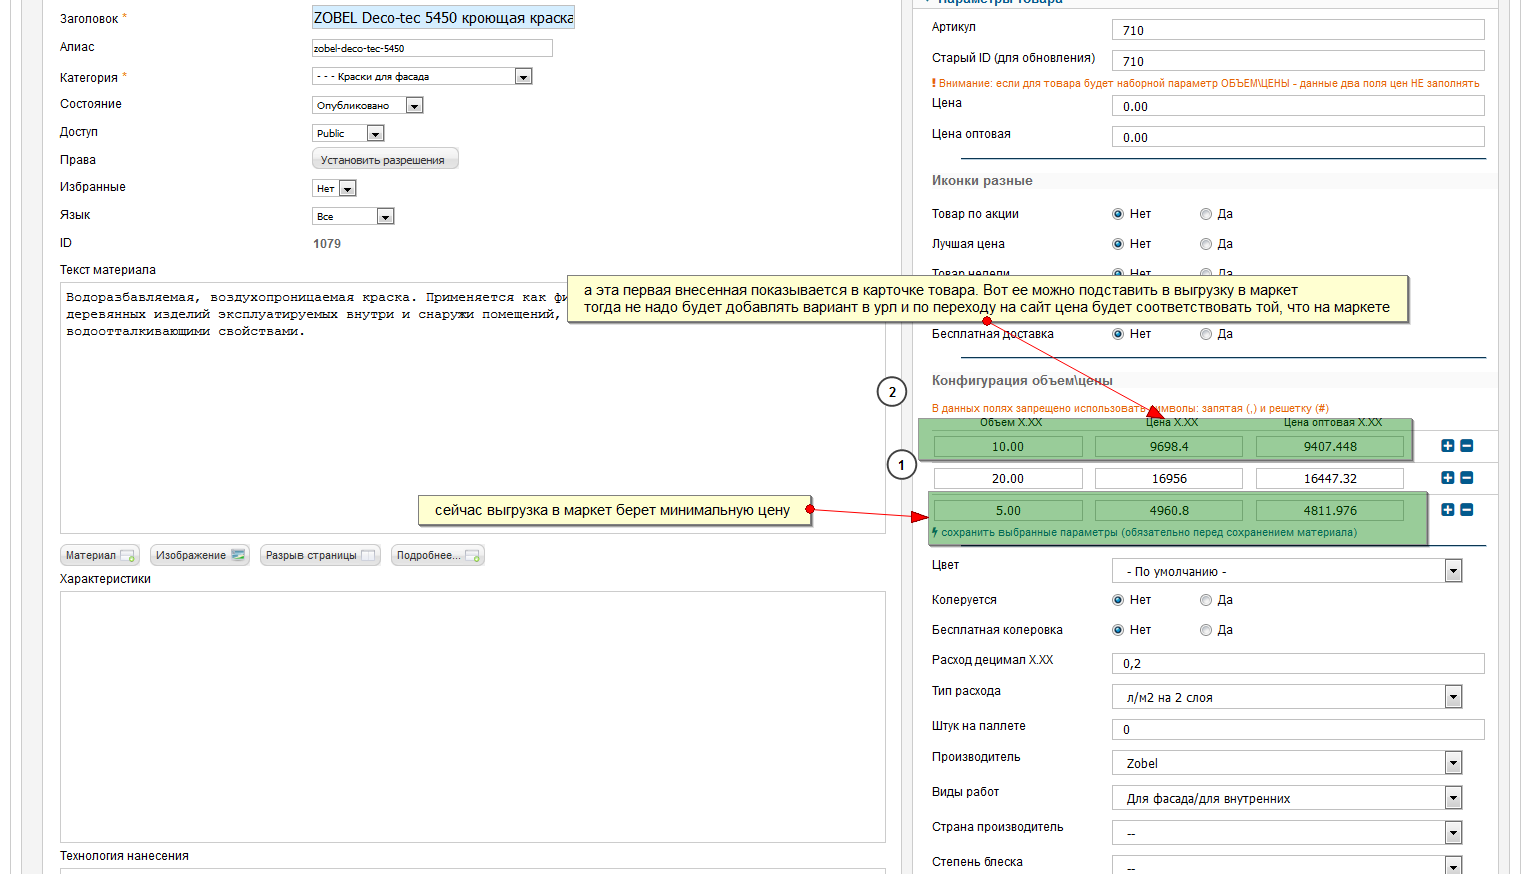Screen dimensions: 1531x874
Task: Remove the 5.00 volume row
Action: pyautogui.click(x=1467, y=510)
